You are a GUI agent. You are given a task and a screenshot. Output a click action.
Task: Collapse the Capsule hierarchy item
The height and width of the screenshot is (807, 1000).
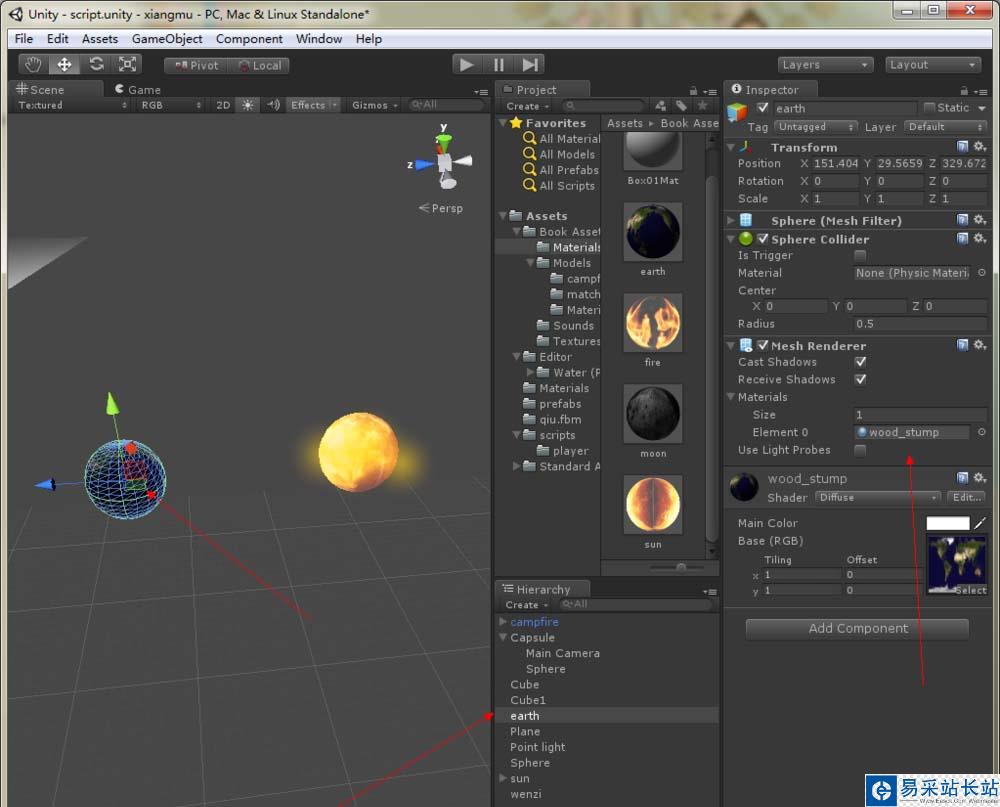(x=503, y=637)
